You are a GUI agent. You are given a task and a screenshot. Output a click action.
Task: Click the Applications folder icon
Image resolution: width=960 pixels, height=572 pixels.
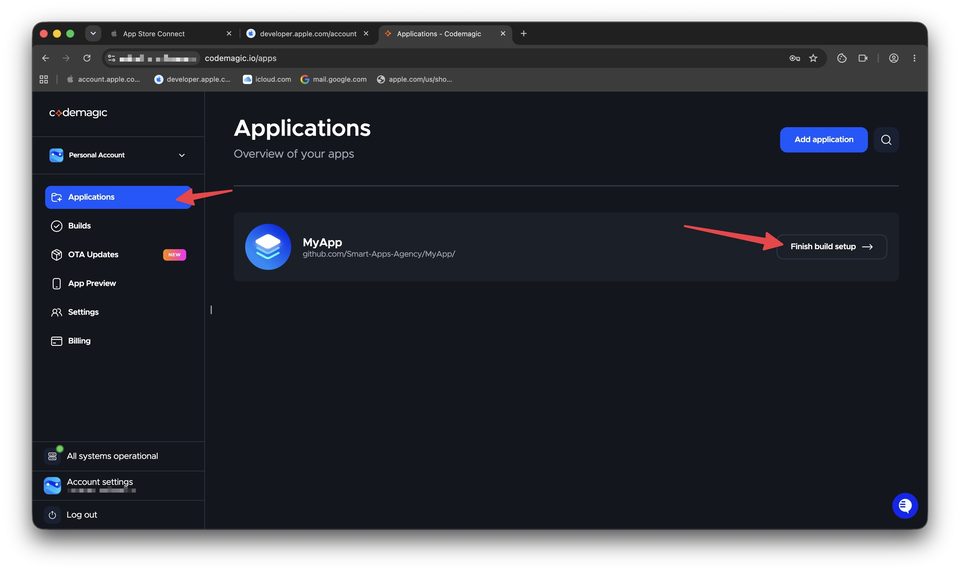[x=56, y=197]
